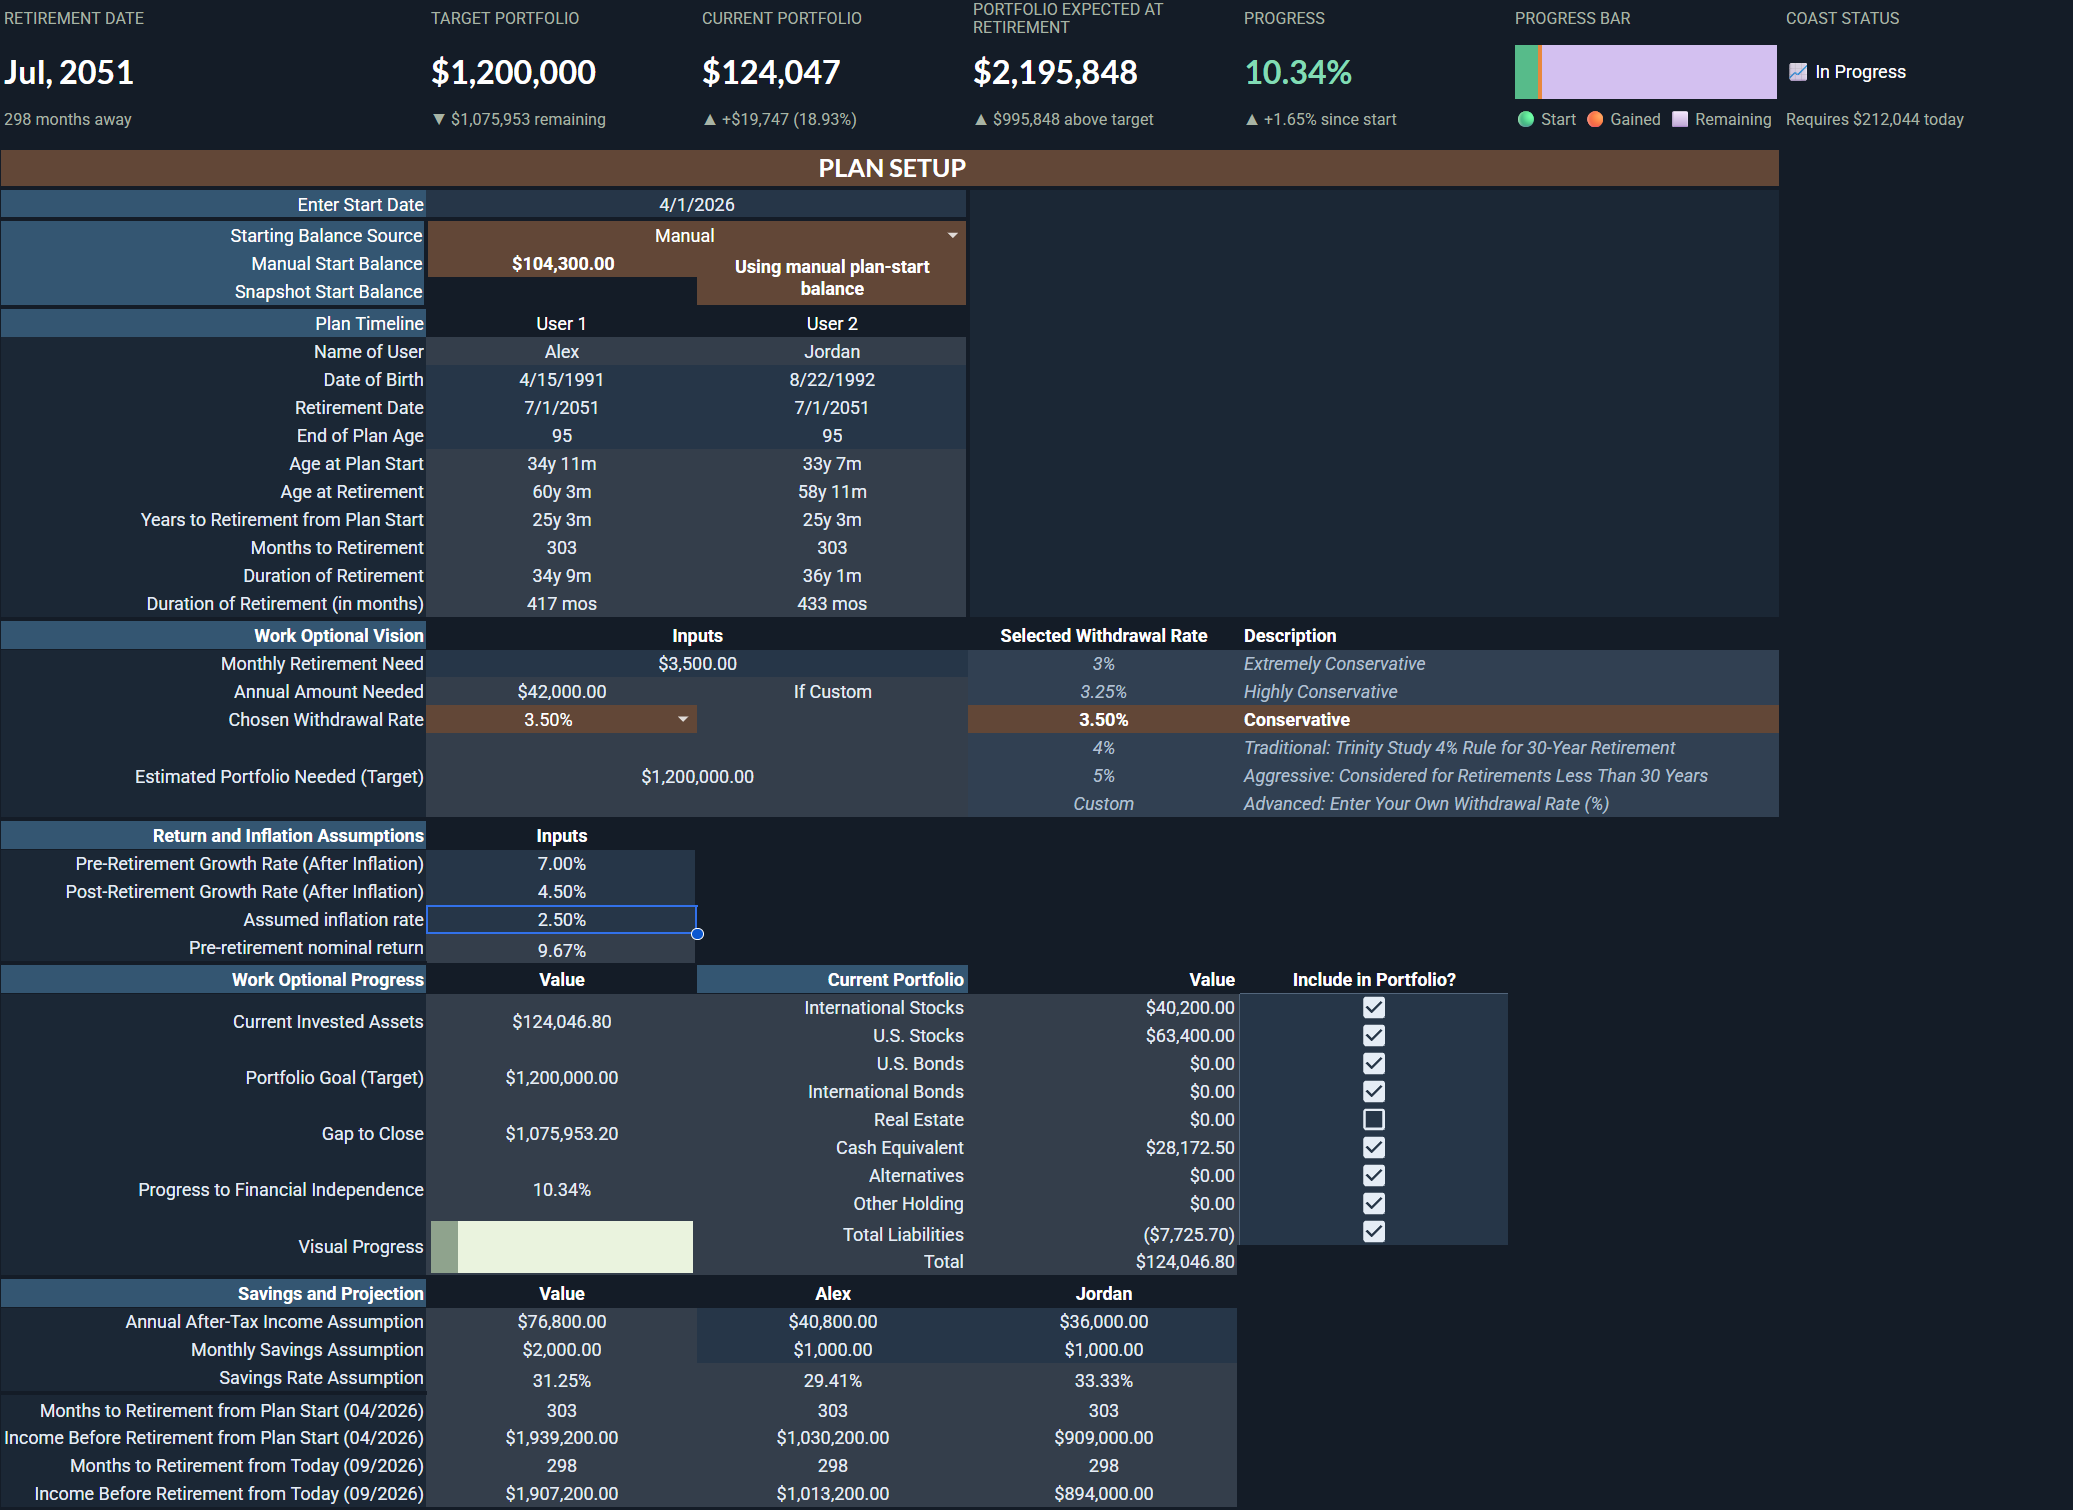This screenshot has height=1510, width=2073.
Task: Open Chosen Withdrawal Rate 3.50% dropdown
Action: (x=682, y=719)
